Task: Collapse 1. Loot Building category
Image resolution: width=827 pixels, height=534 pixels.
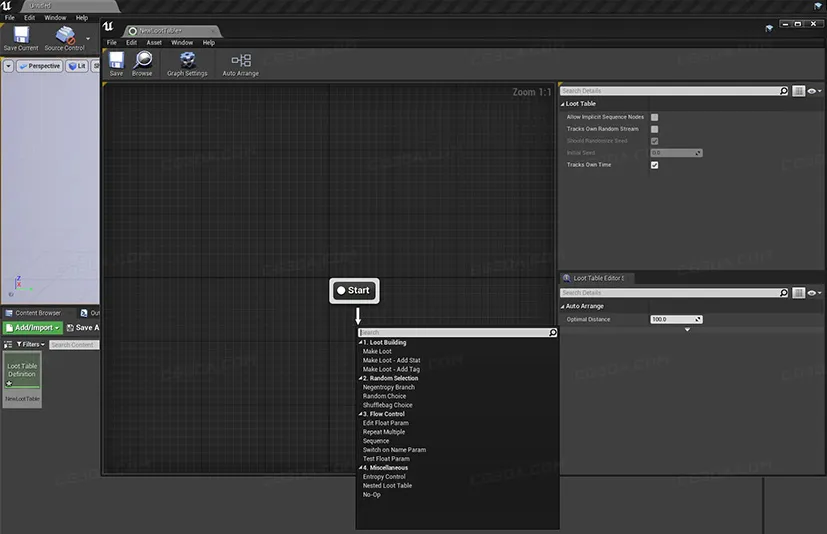Action: pyautogui.click(x=361, y=342)
